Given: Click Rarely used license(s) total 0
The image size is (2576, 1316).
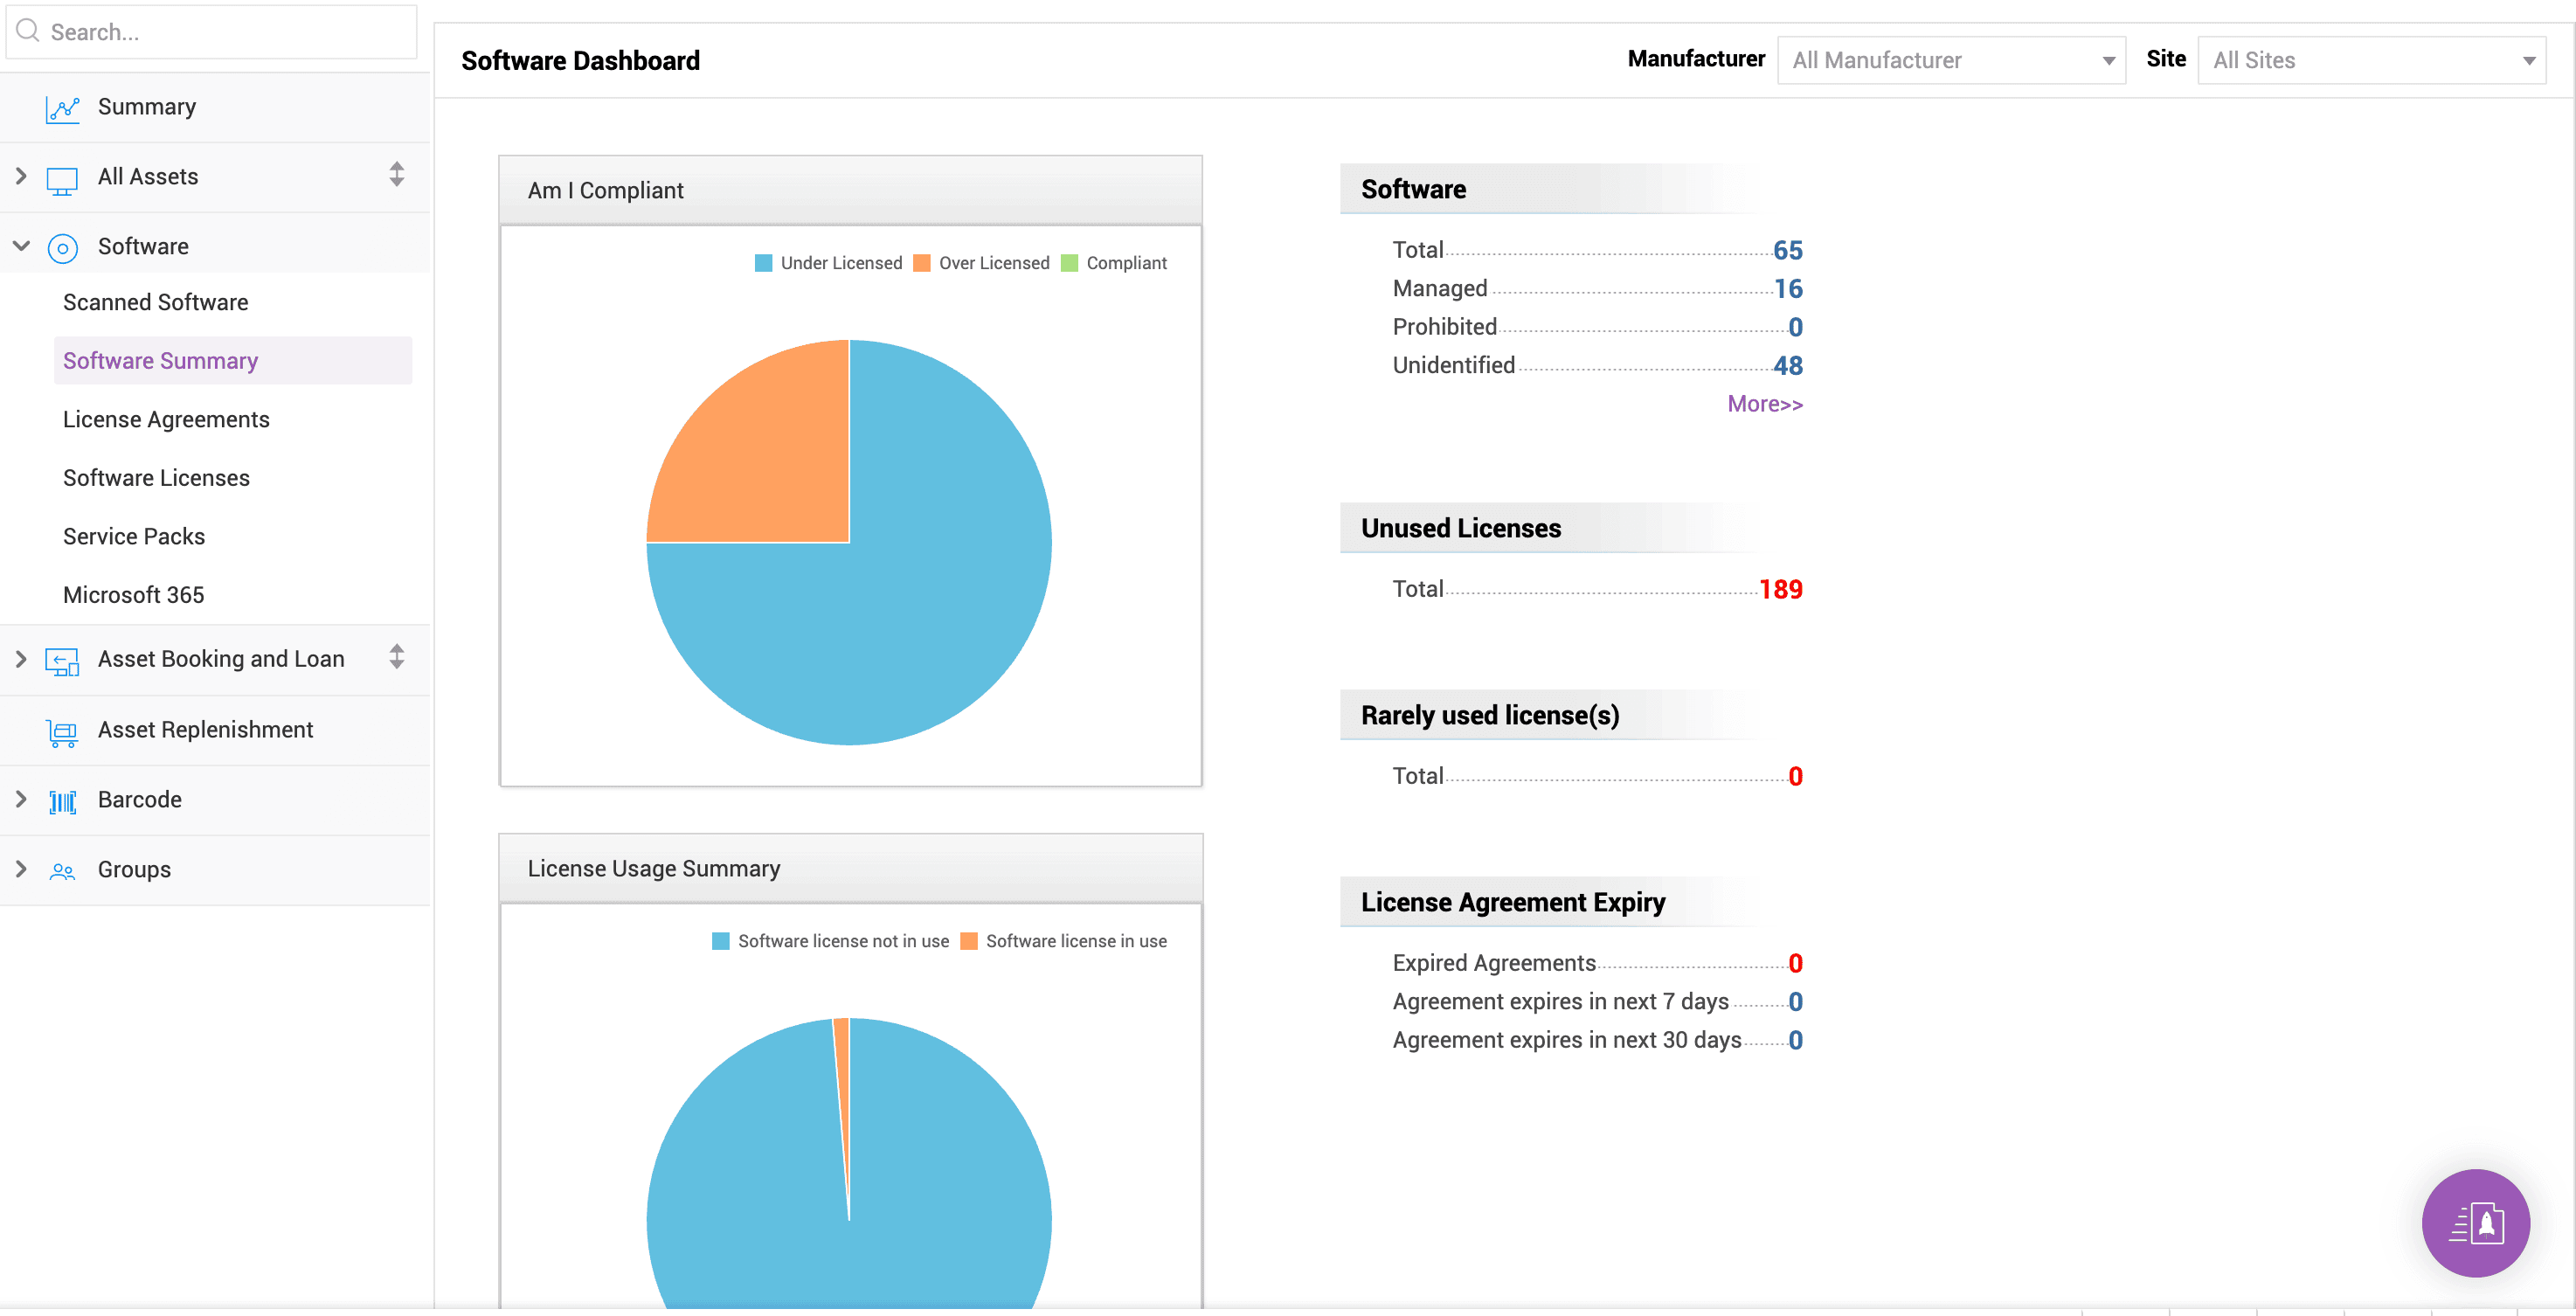Looking at the screenshot, I should (1795, 776).
